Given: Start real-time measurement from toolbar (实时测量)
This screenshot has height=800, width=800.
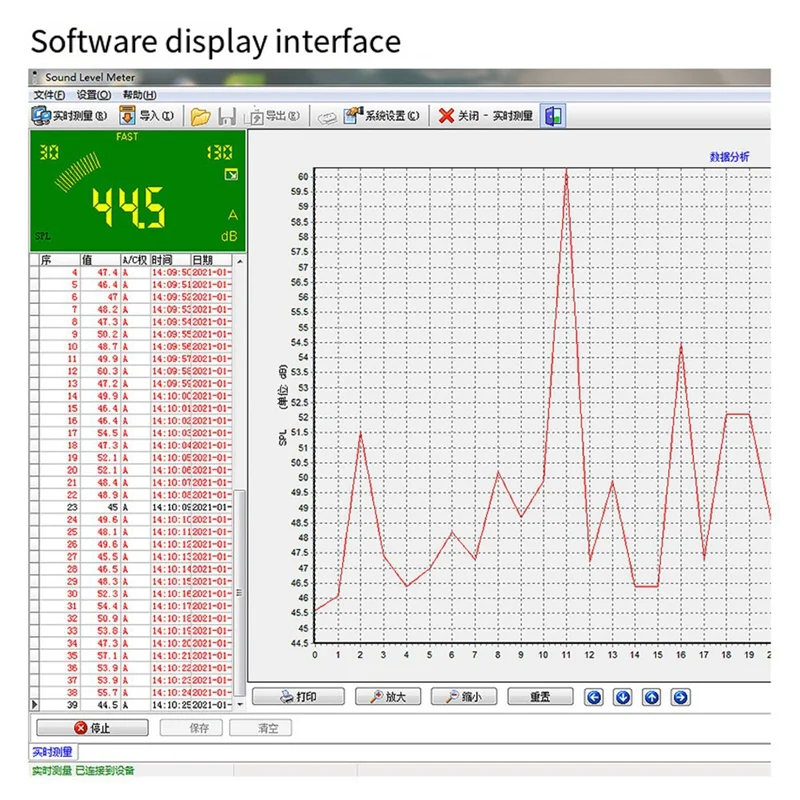Looking at the screenshot, I should point(69,116).
